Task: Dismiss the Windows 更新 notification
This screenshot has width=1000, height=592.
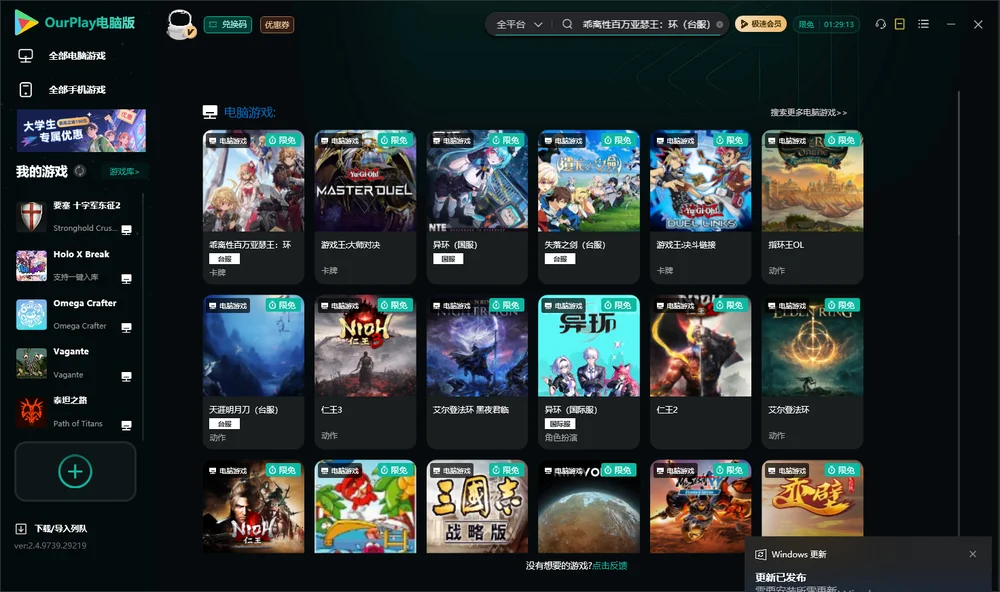Action: (x=973, y=554)
